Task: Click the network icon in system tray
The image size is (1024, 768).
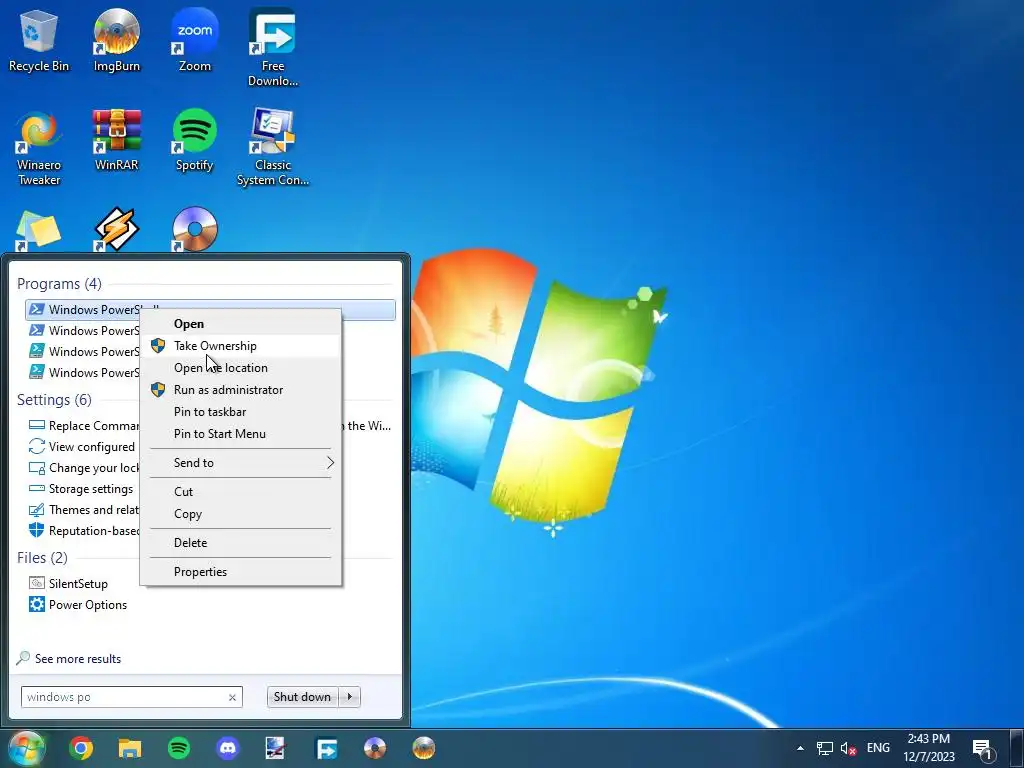Action: [825, 748]
